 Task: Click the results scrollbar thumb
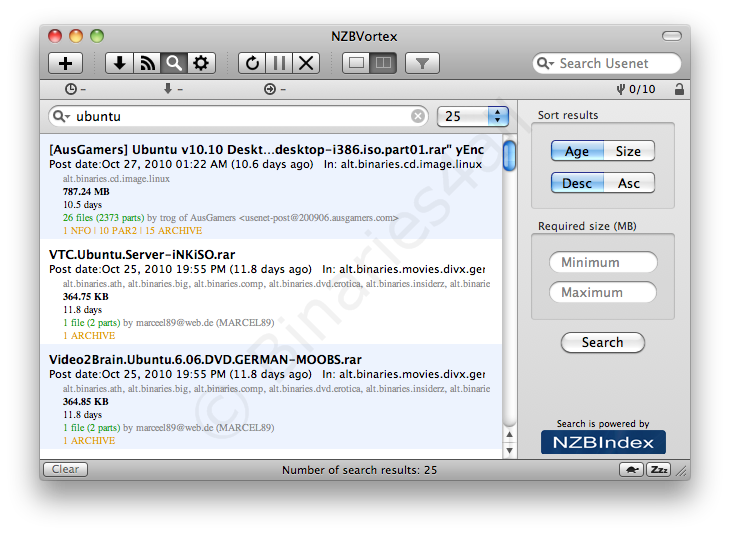coord(509,156)
